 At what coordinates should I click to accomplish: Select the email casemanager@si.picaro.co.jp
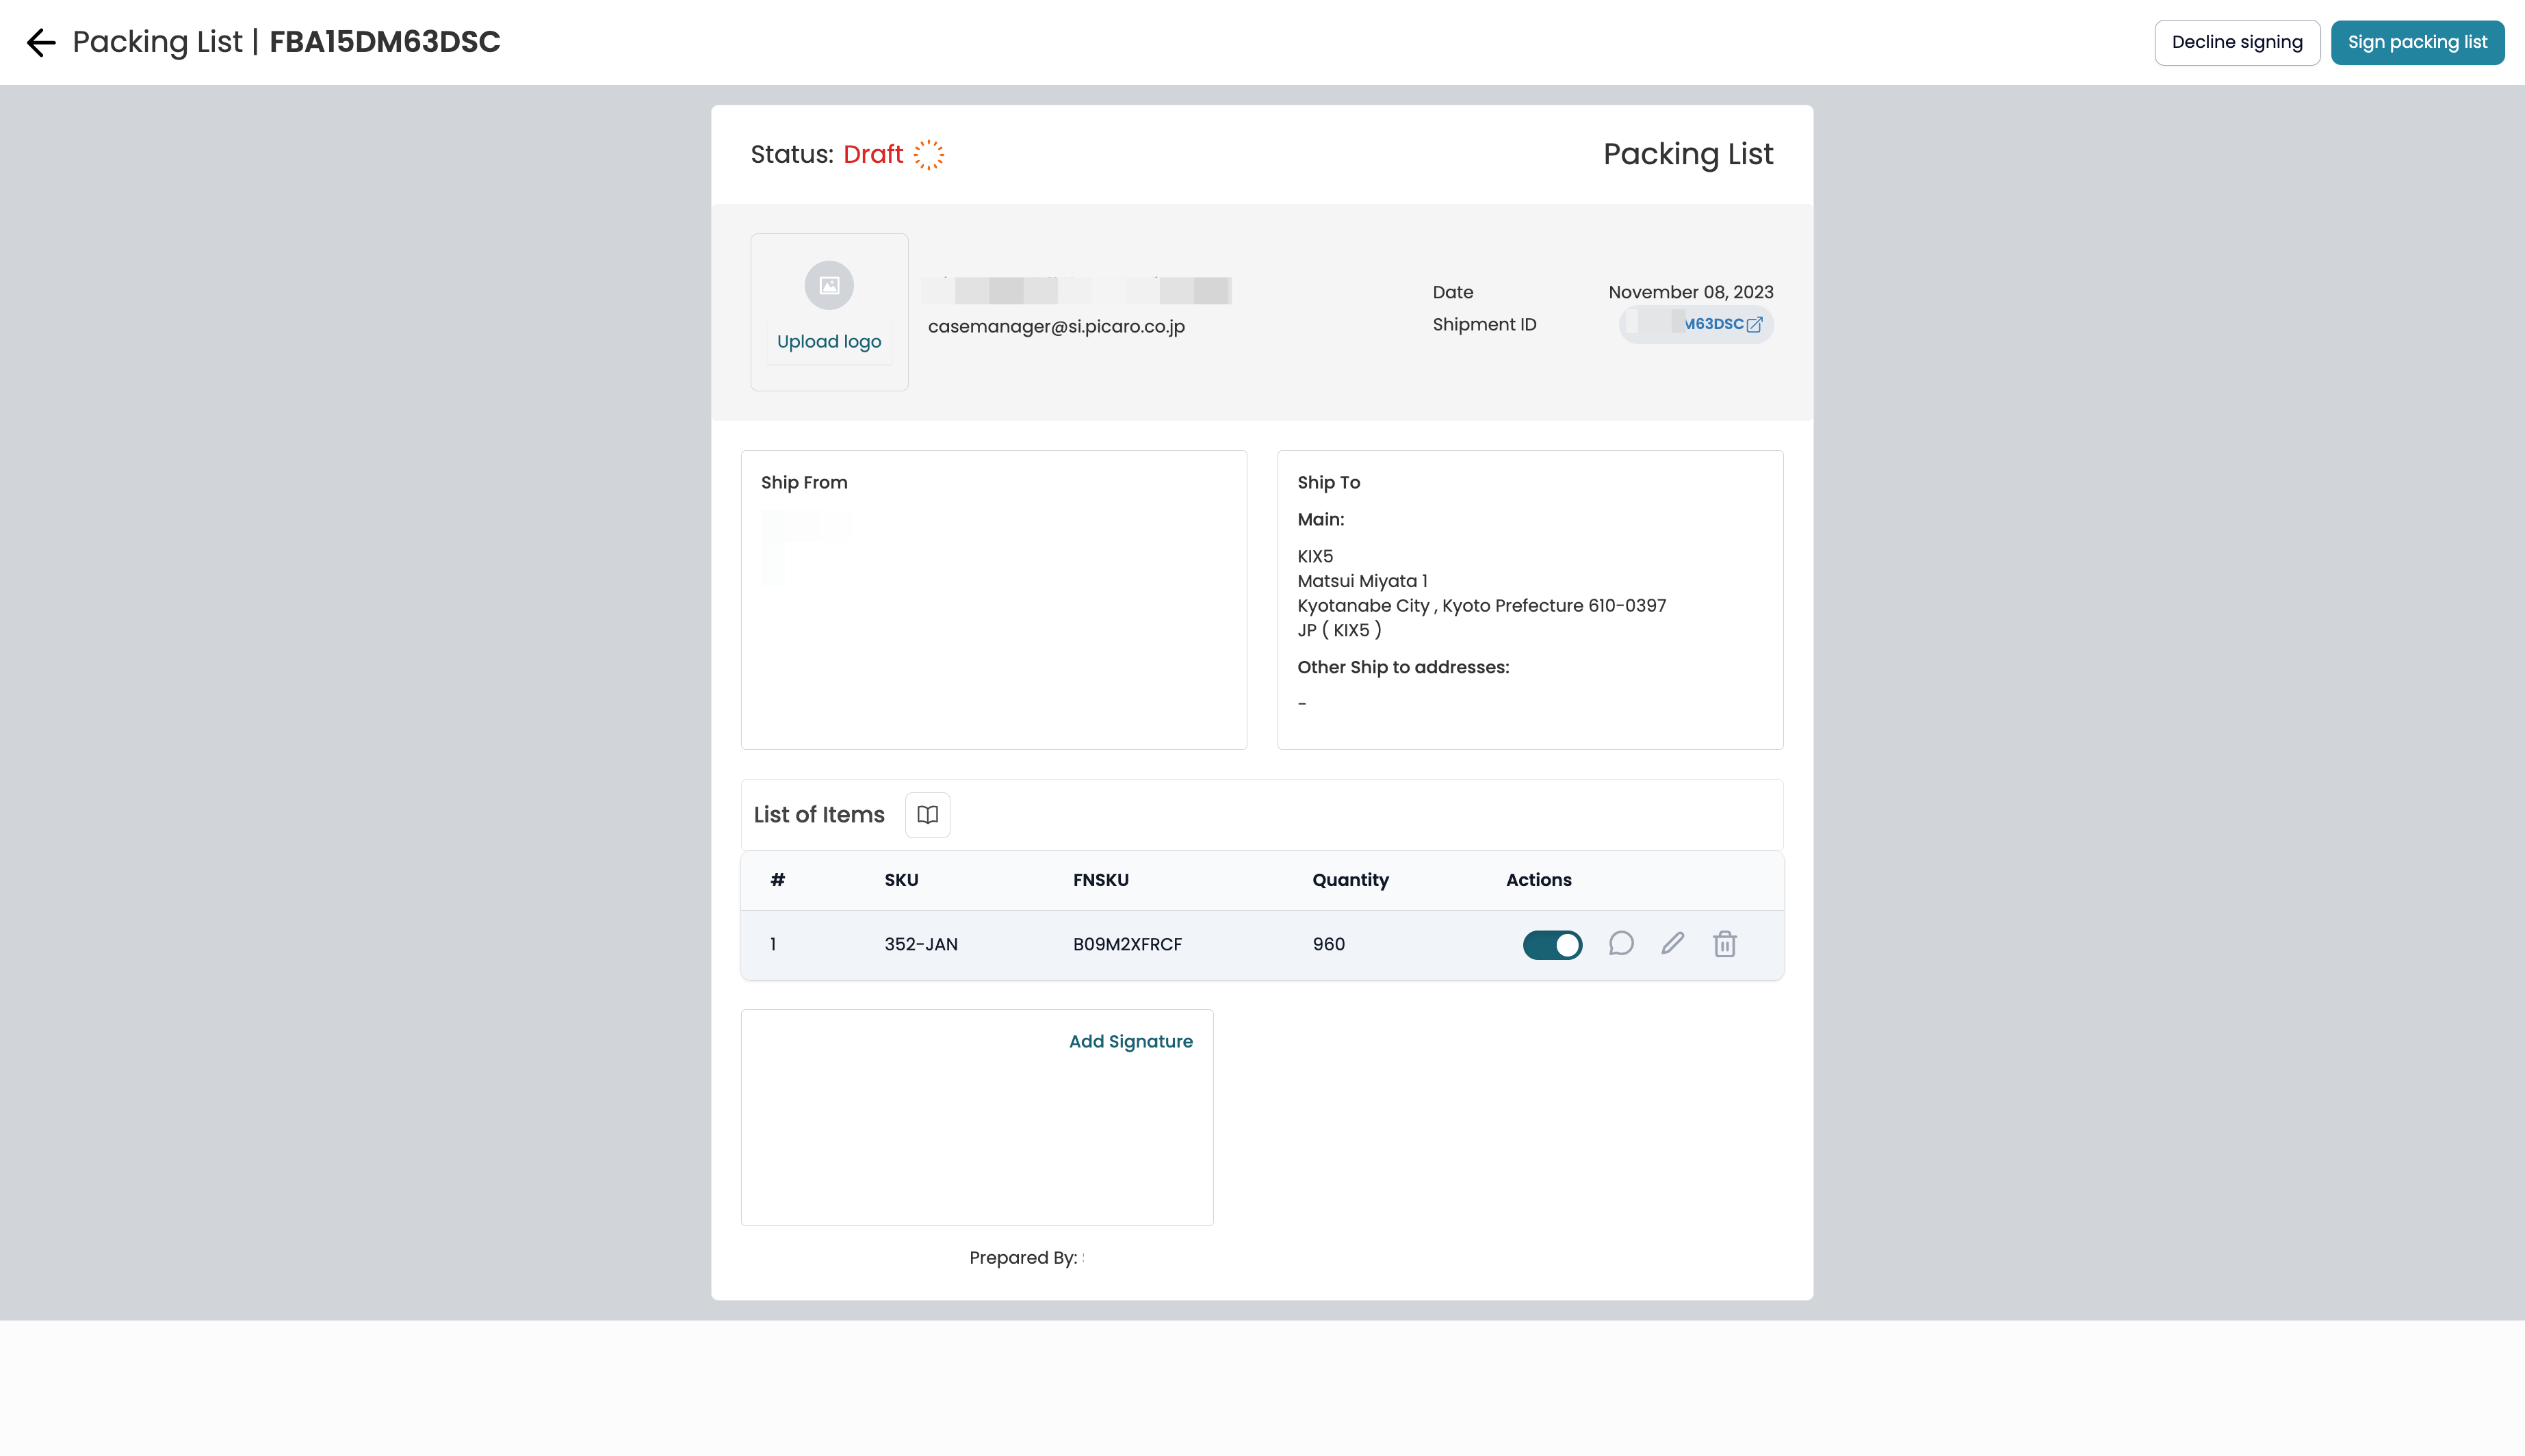pyautogui.click(x=1056, y=327)
